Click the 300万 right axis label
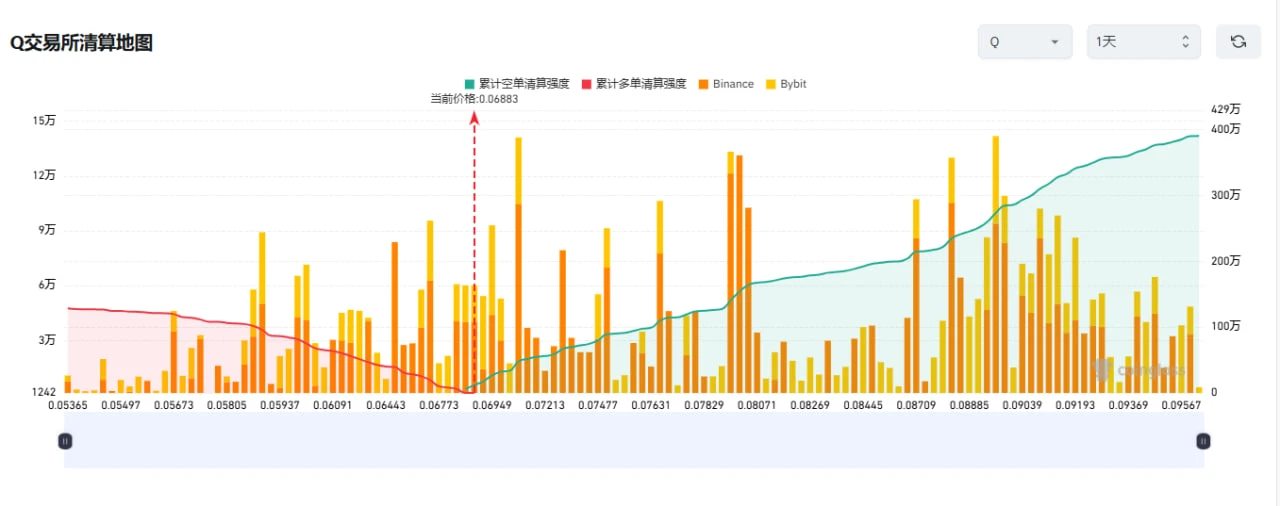The image size is (1280, 506). click(x=1226, y=195)
